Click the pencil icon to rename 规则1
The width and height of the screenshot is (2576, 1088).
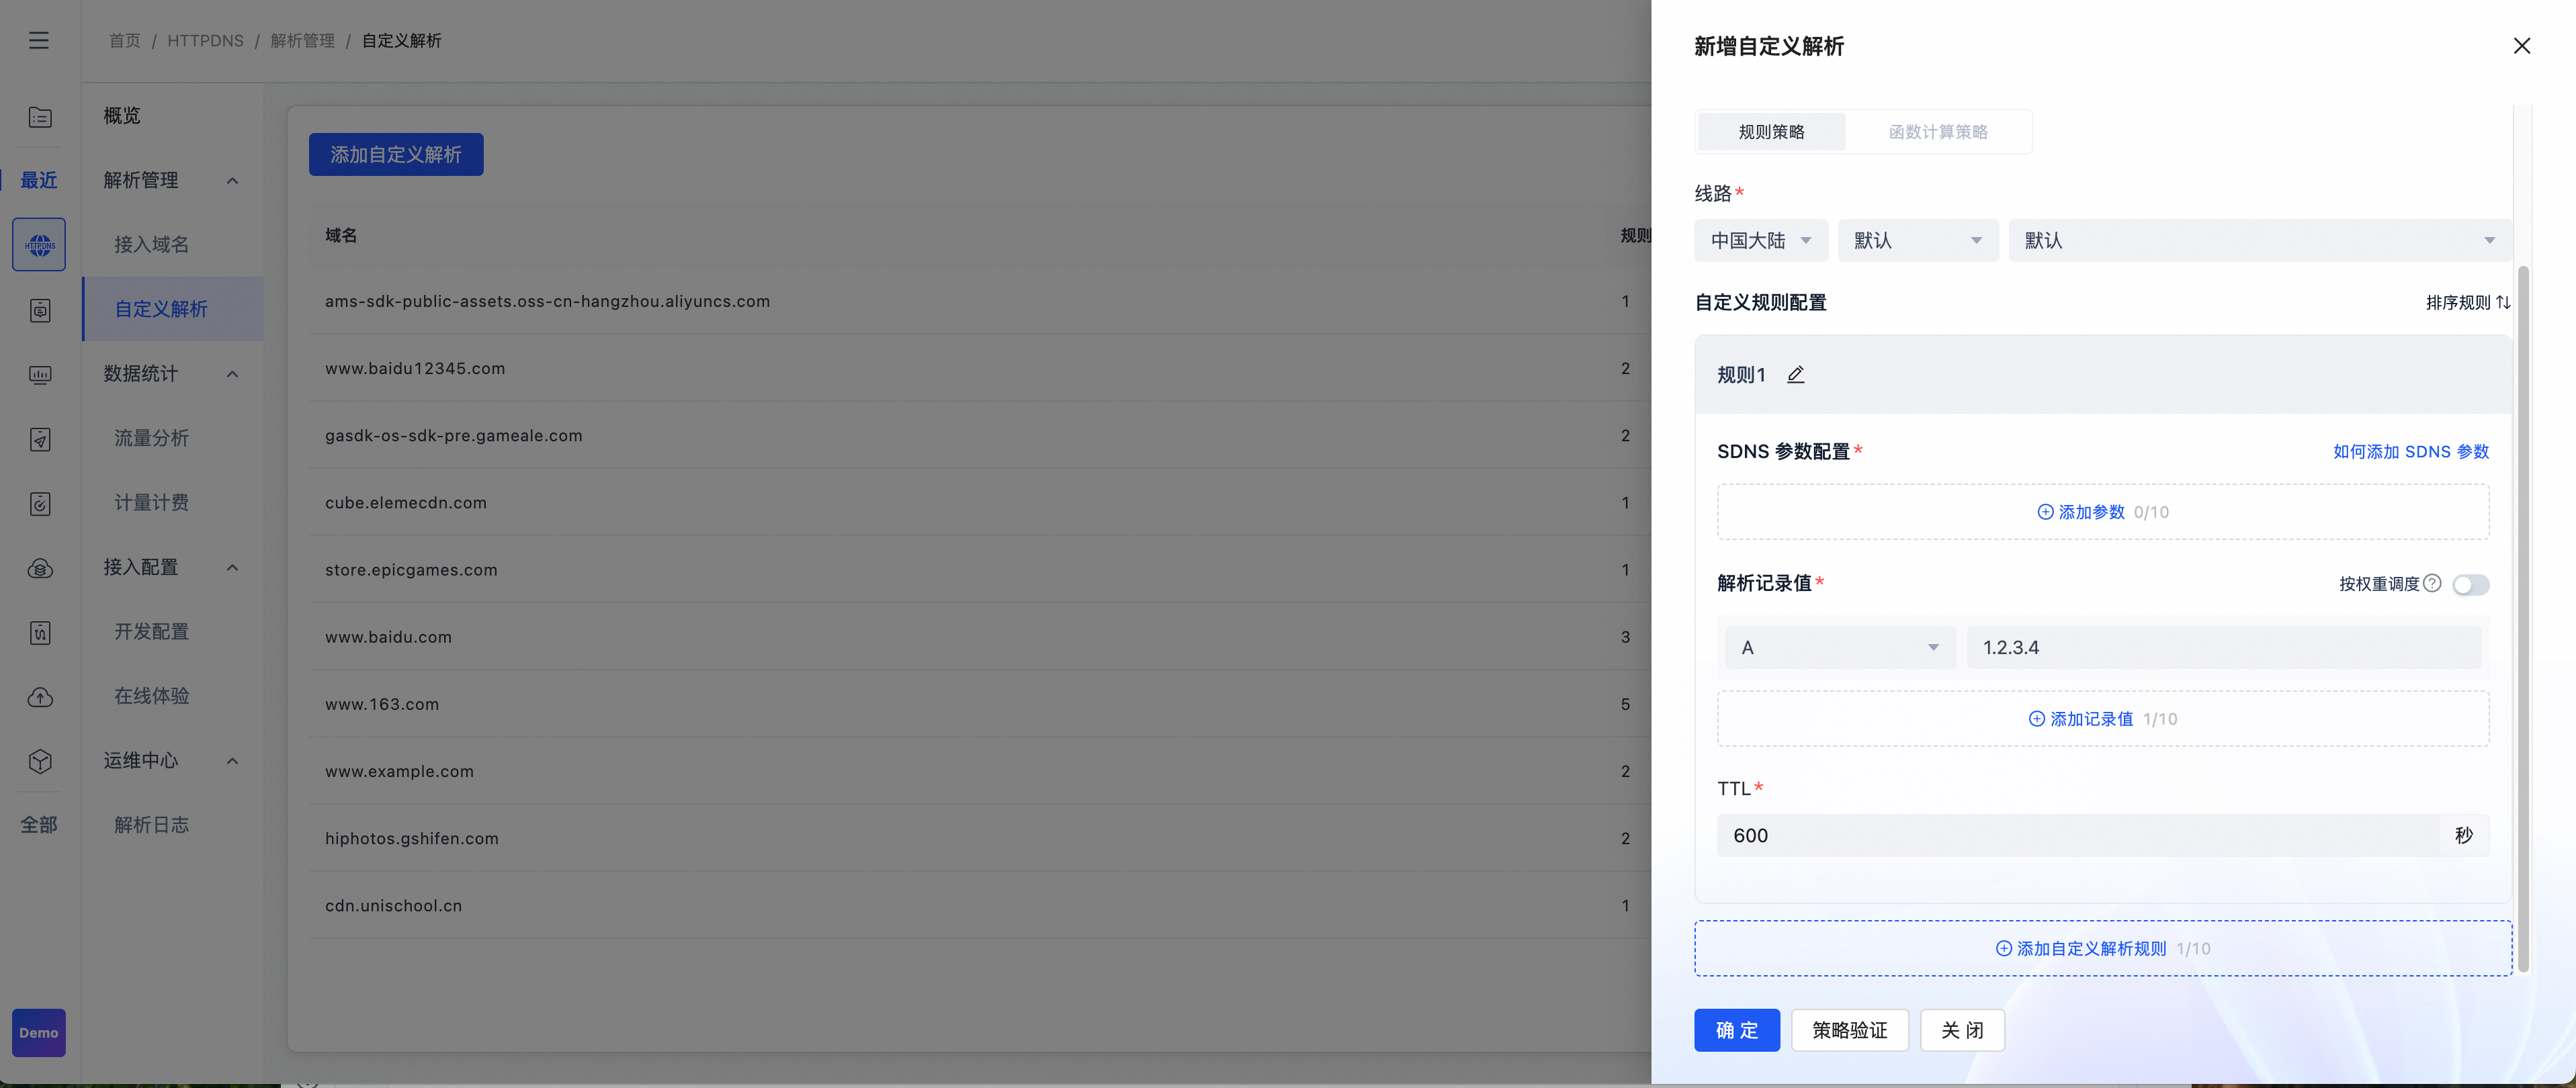[1795, 375]
